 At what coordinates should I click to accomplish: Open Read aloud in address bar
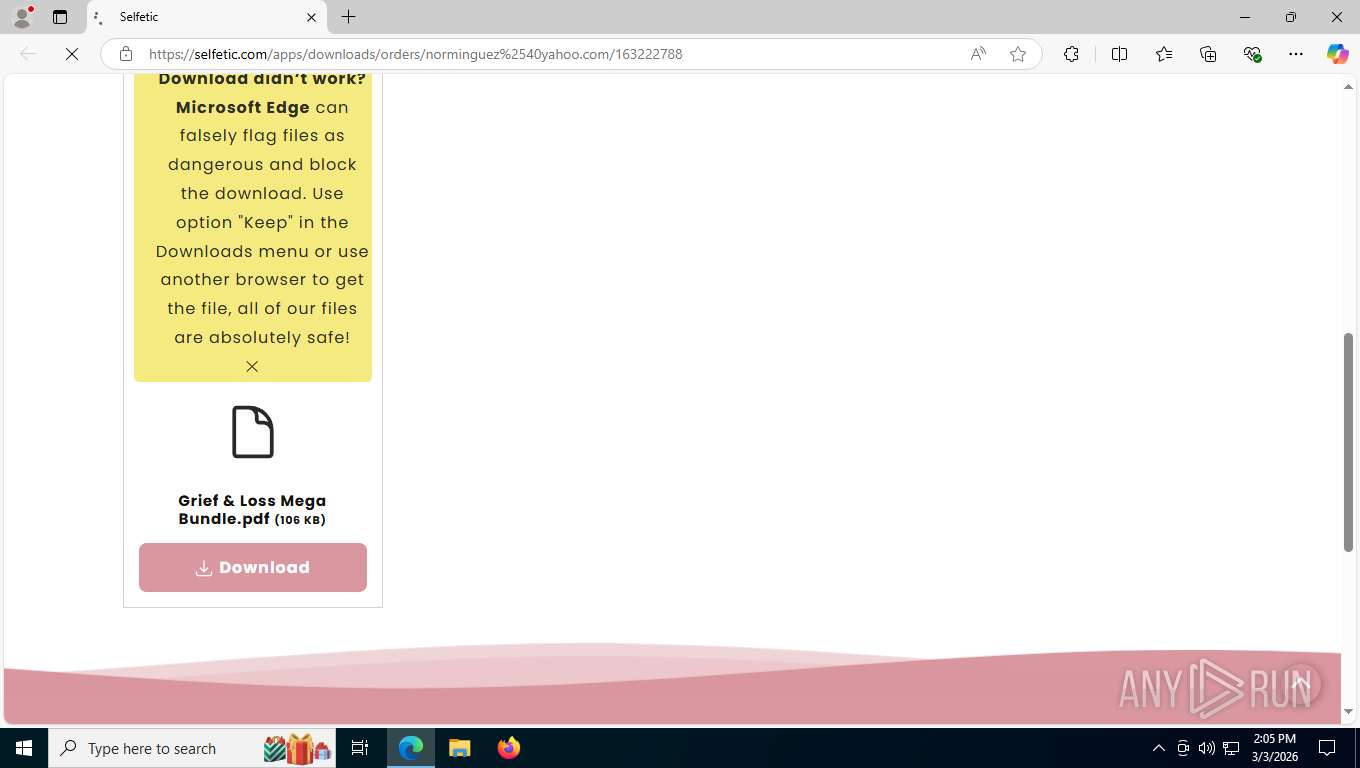click(978, 54)
